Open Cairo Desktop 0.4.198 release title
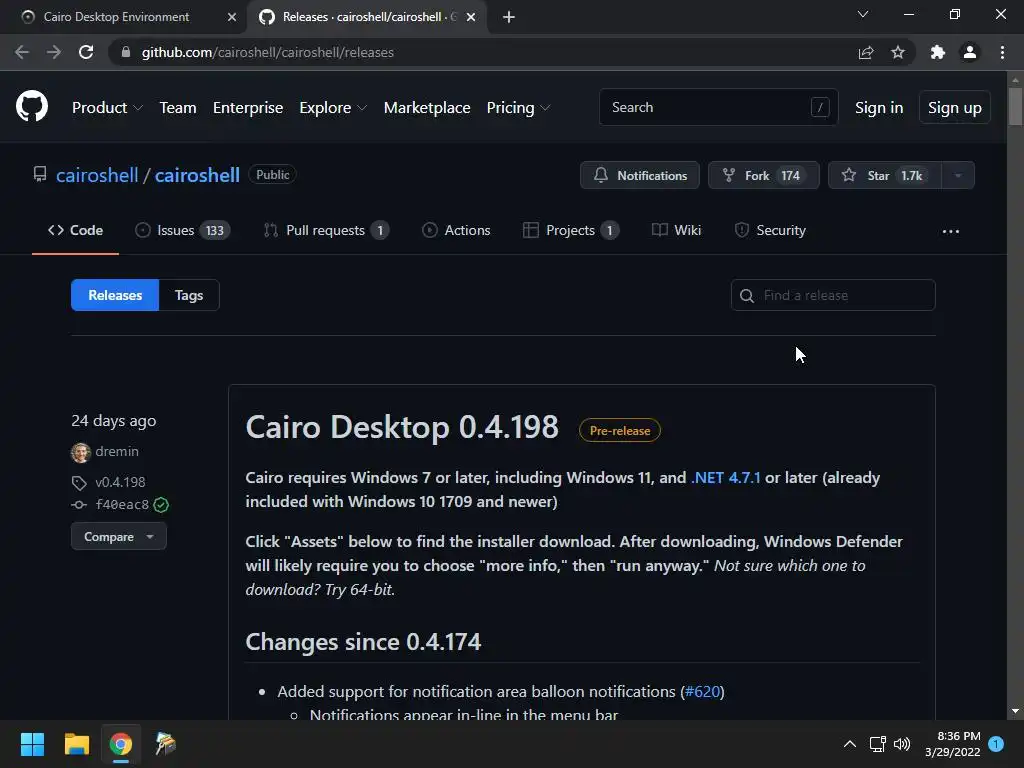Viewport: 1024px width, 768px height. click(402, 427)
